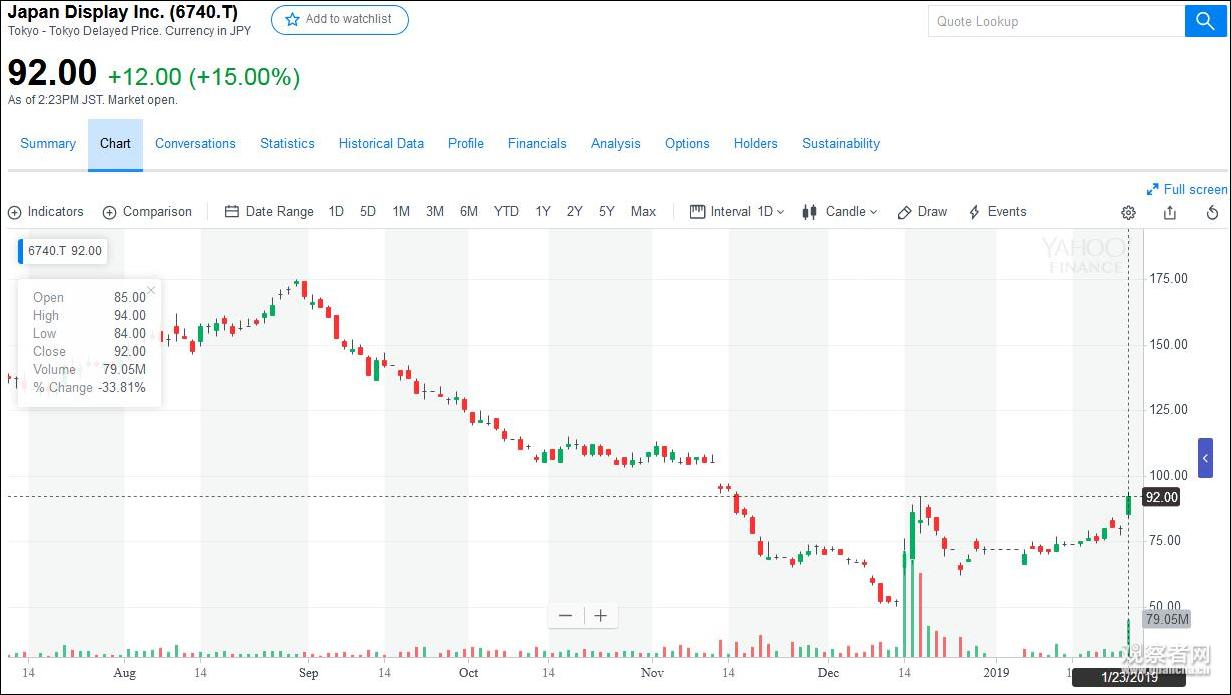Click the 1/23/2019 date marker

point(1129,678)
